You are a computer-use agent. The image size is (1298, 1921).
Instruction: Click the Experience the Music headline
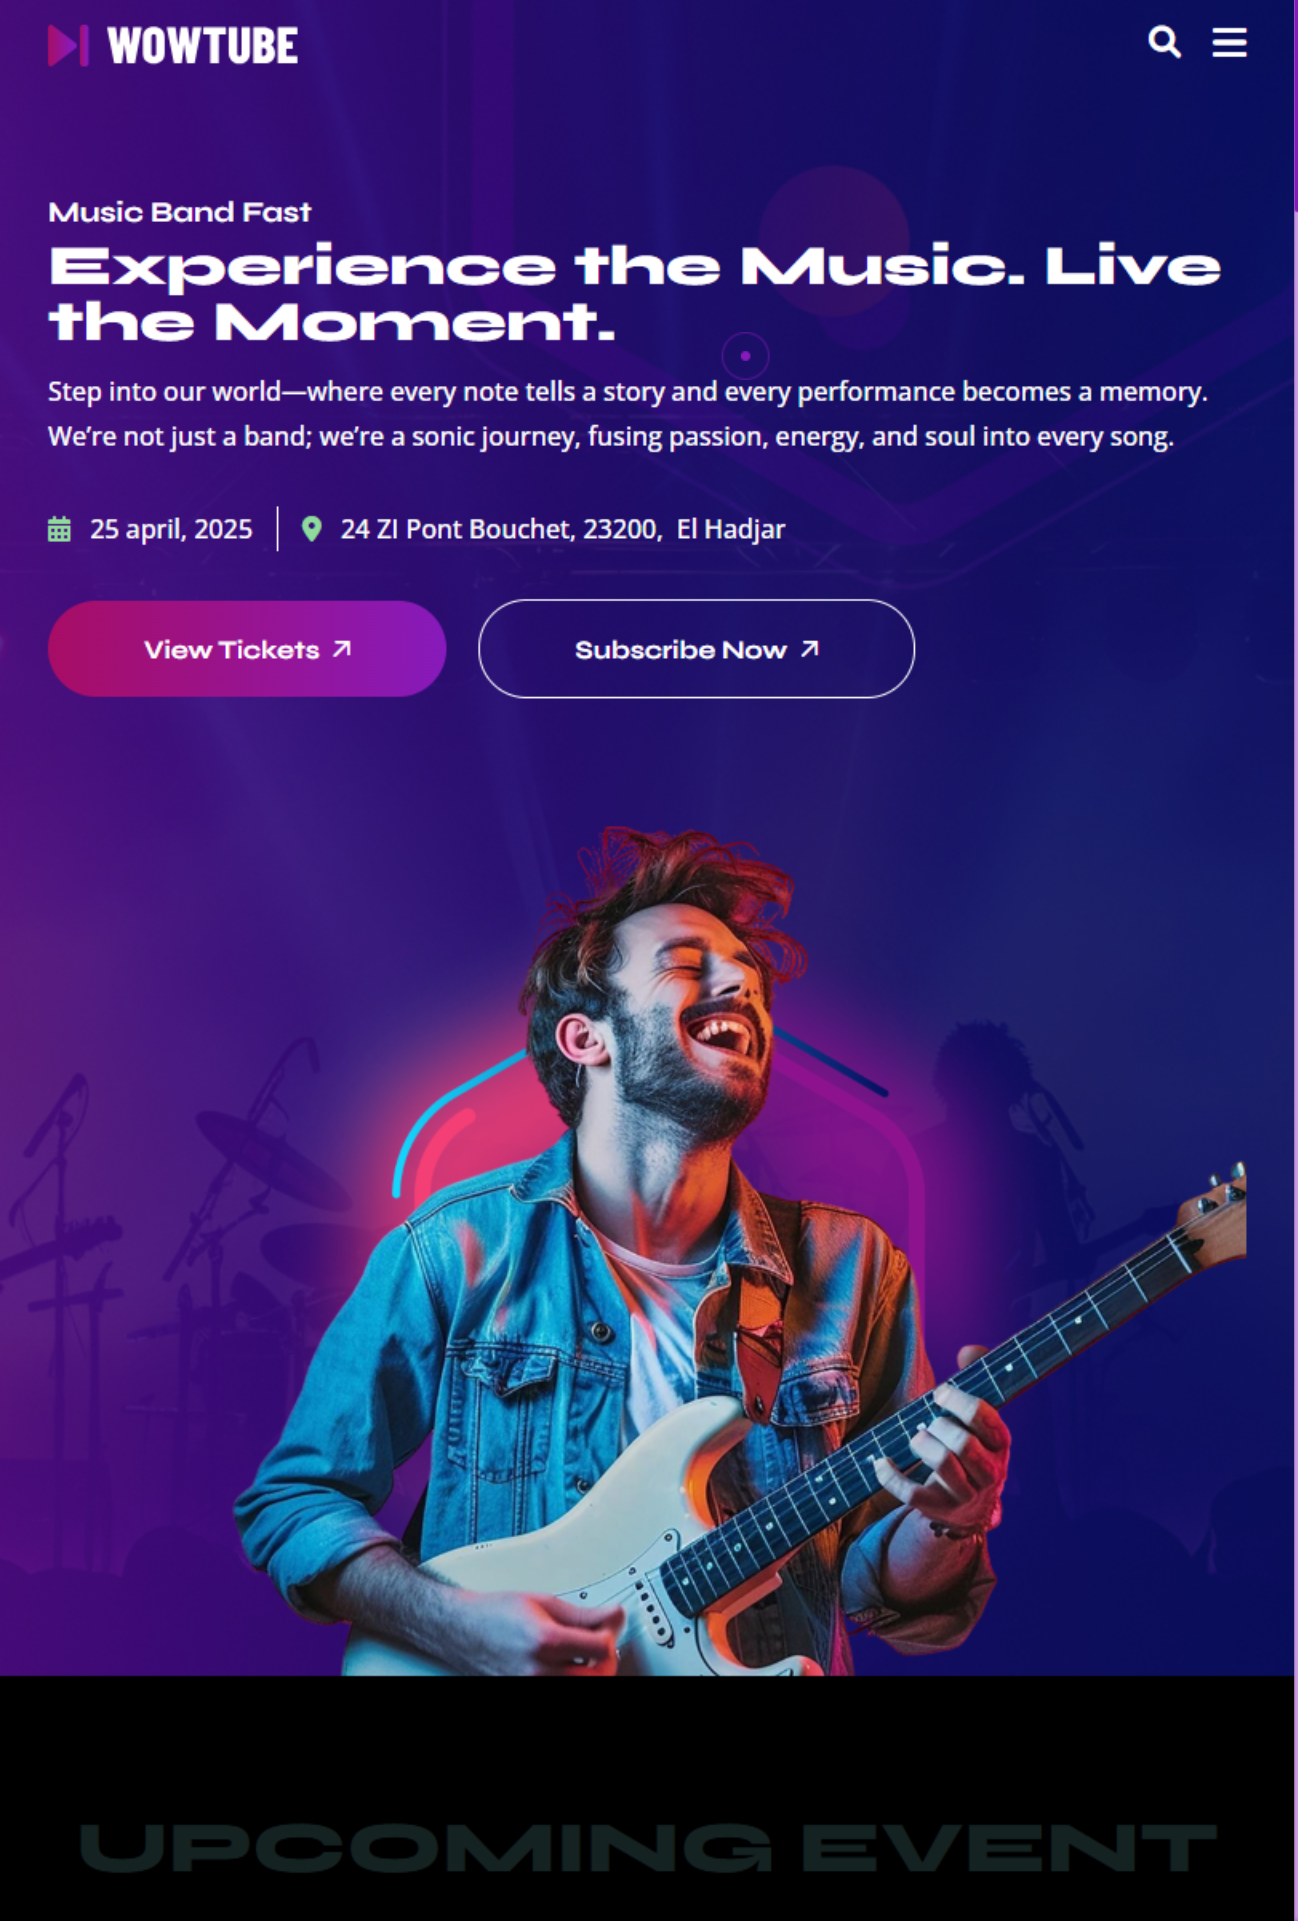[635, 294]
